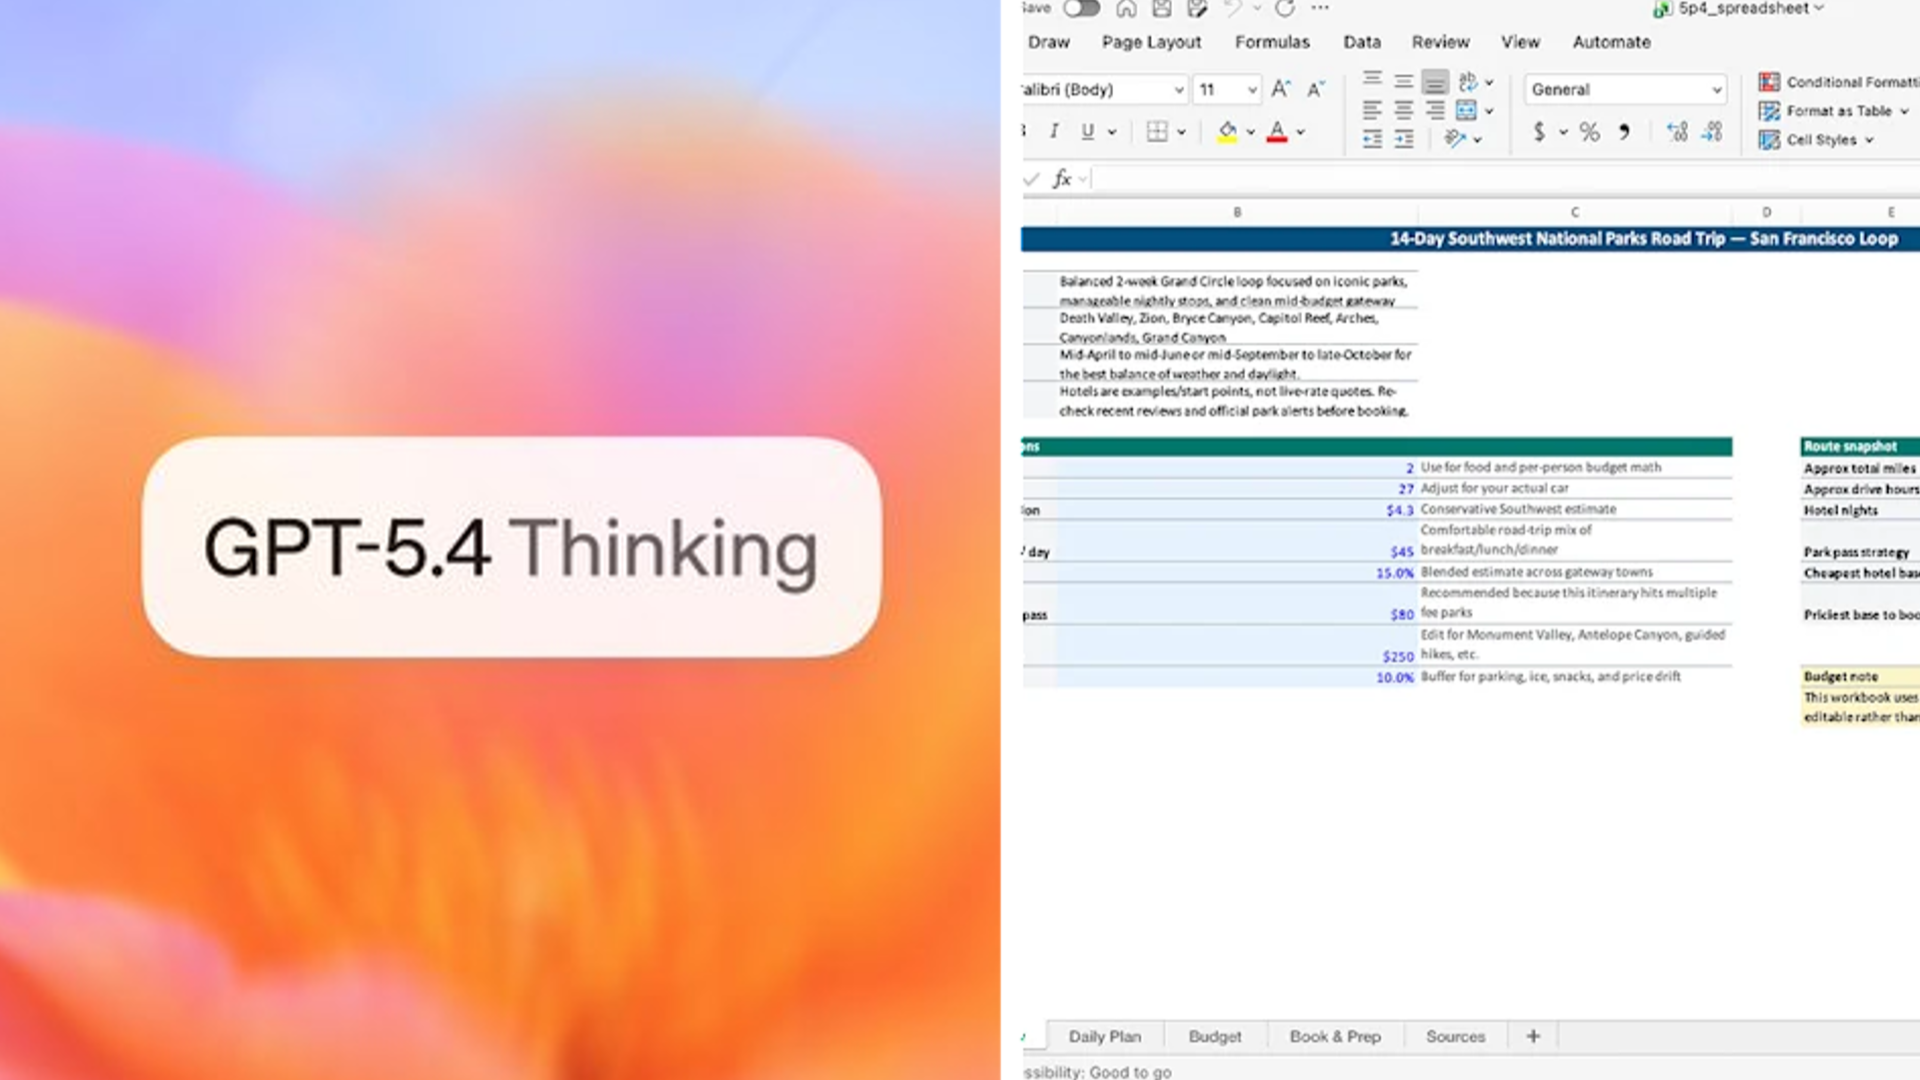This screenshot has width=1920, height=1080.
Task: Click inside the formula bar field
Action: 1500,179
